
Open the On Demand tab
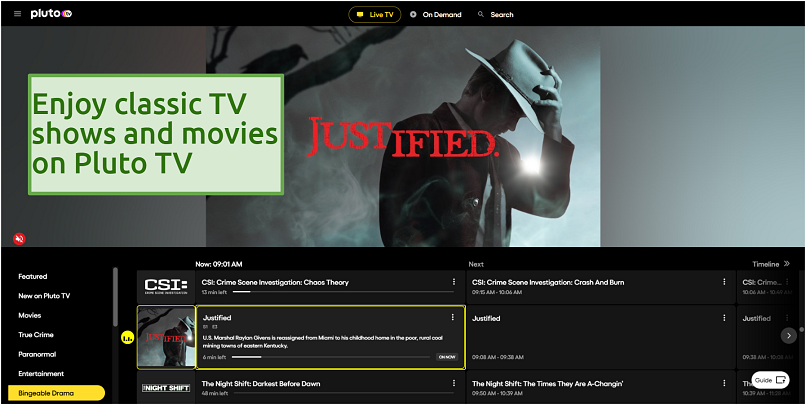[x=436, y=14]
